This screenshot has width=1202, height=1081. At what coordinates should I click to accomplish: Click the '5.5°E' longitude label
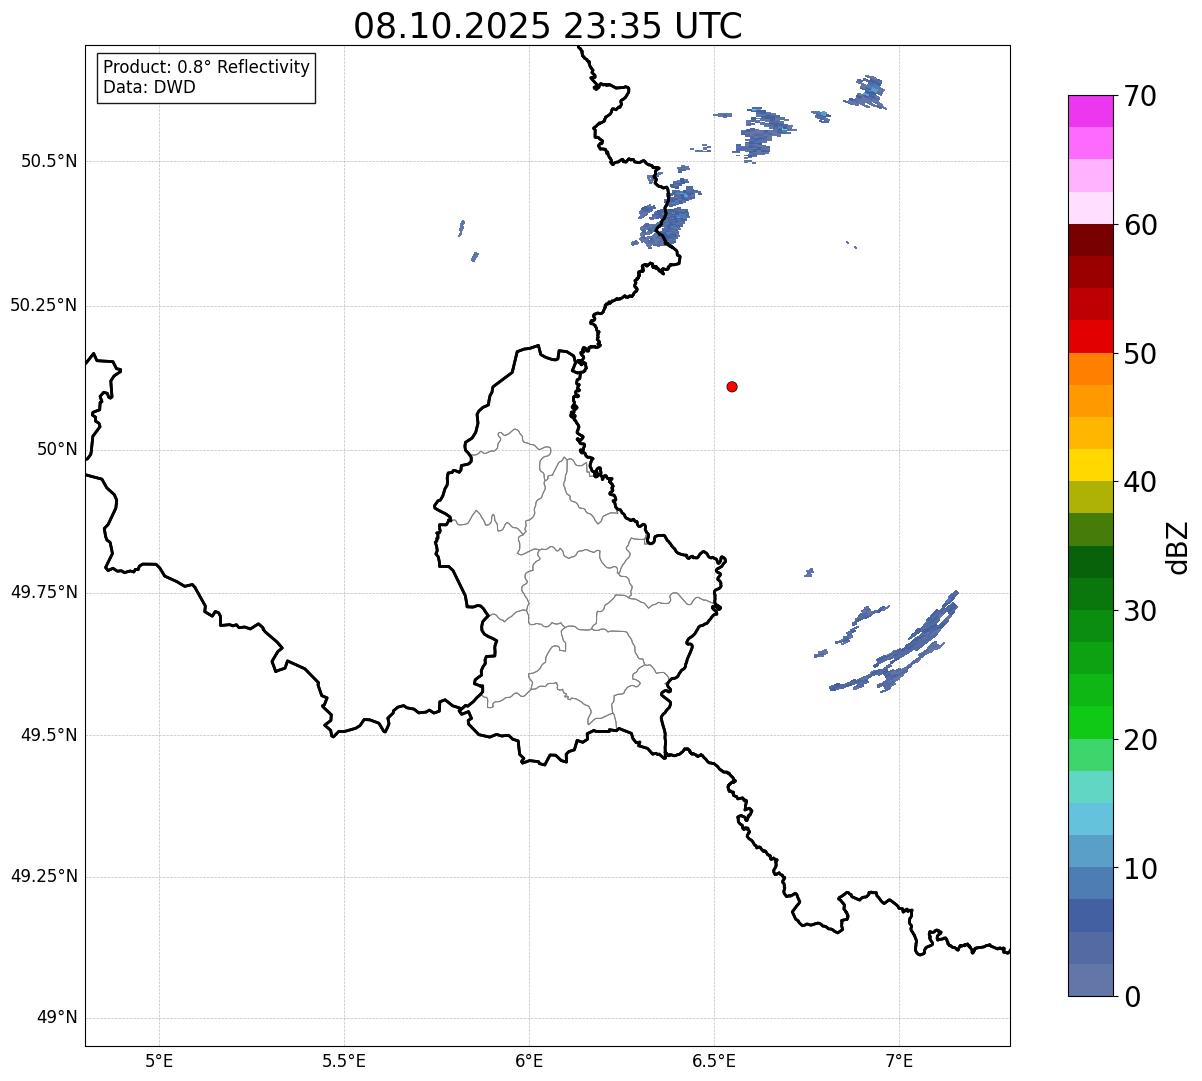click(x=344, y=1060)
